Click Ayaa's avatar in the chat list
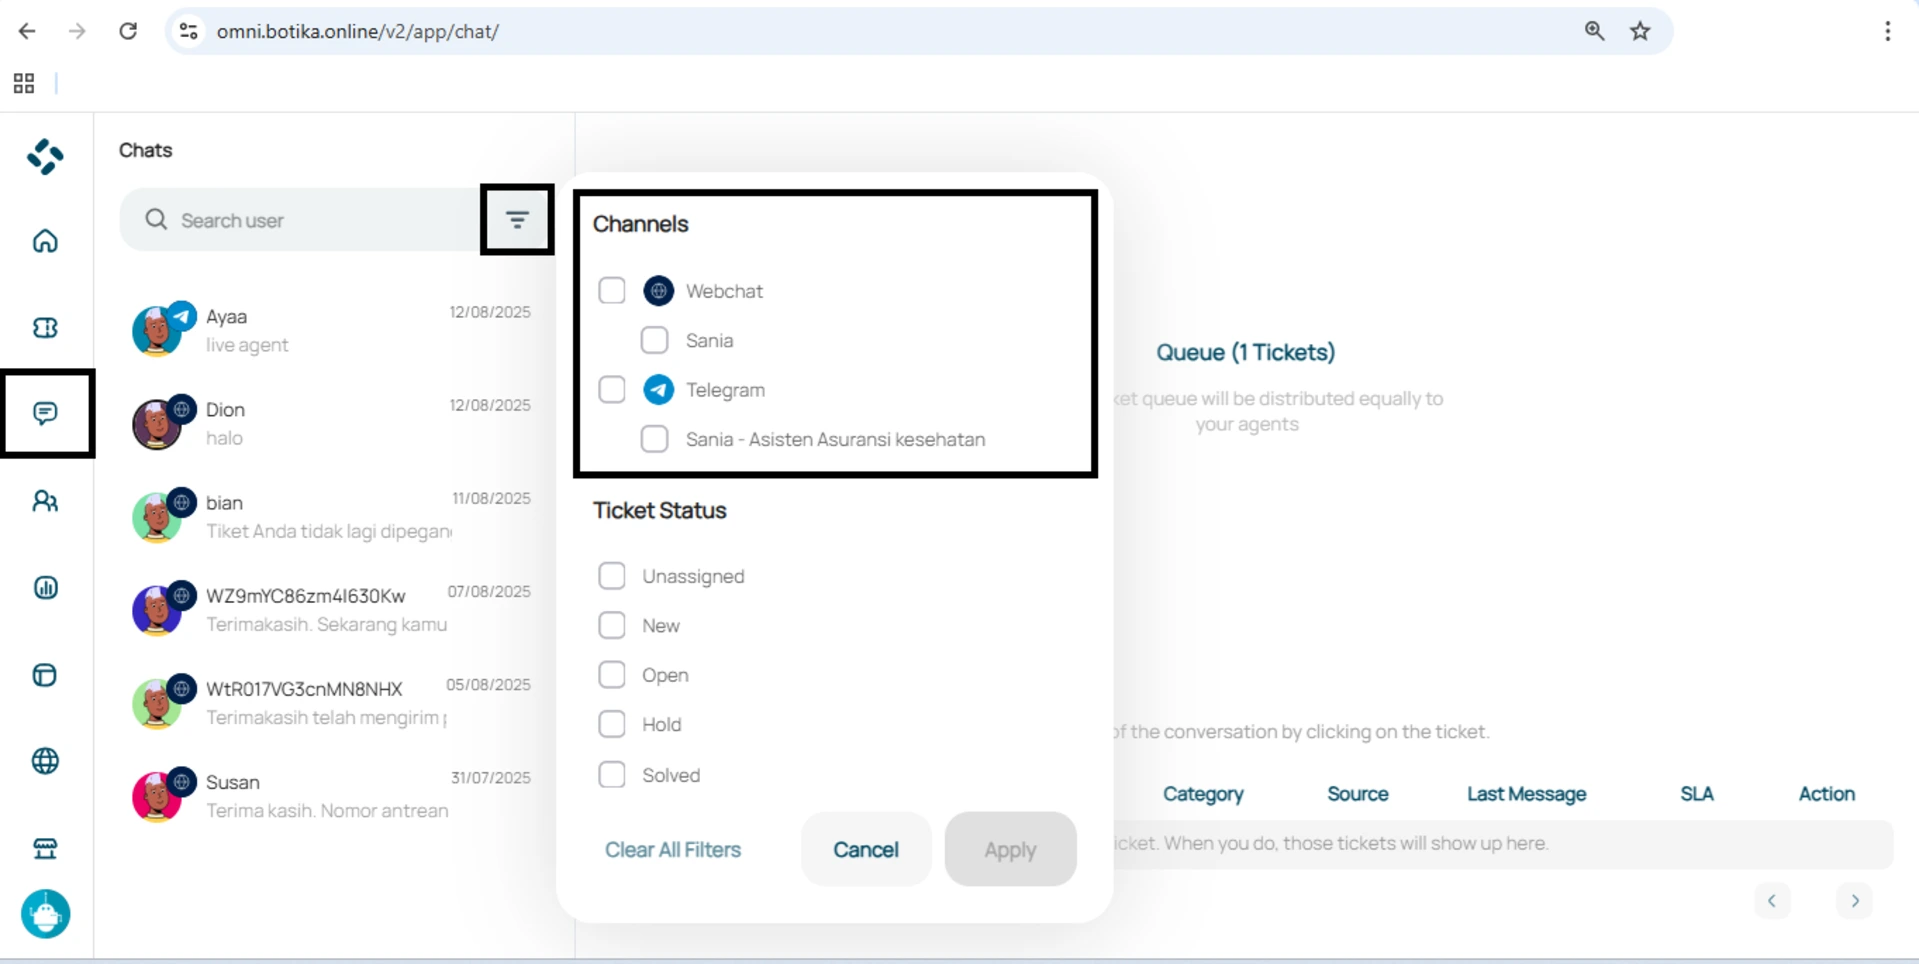The width and height of the screenshot is (1919, 964). [157, 331]
